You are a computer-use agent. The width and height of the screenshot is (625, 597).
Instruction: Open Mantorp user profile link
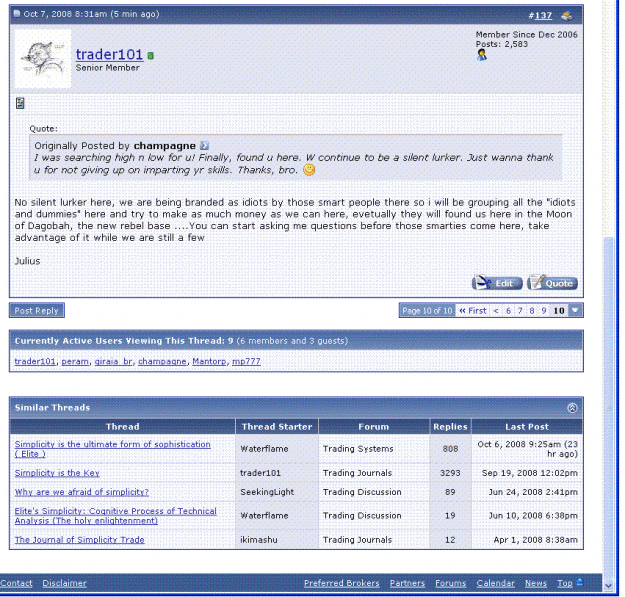click(x=209, y=361)
